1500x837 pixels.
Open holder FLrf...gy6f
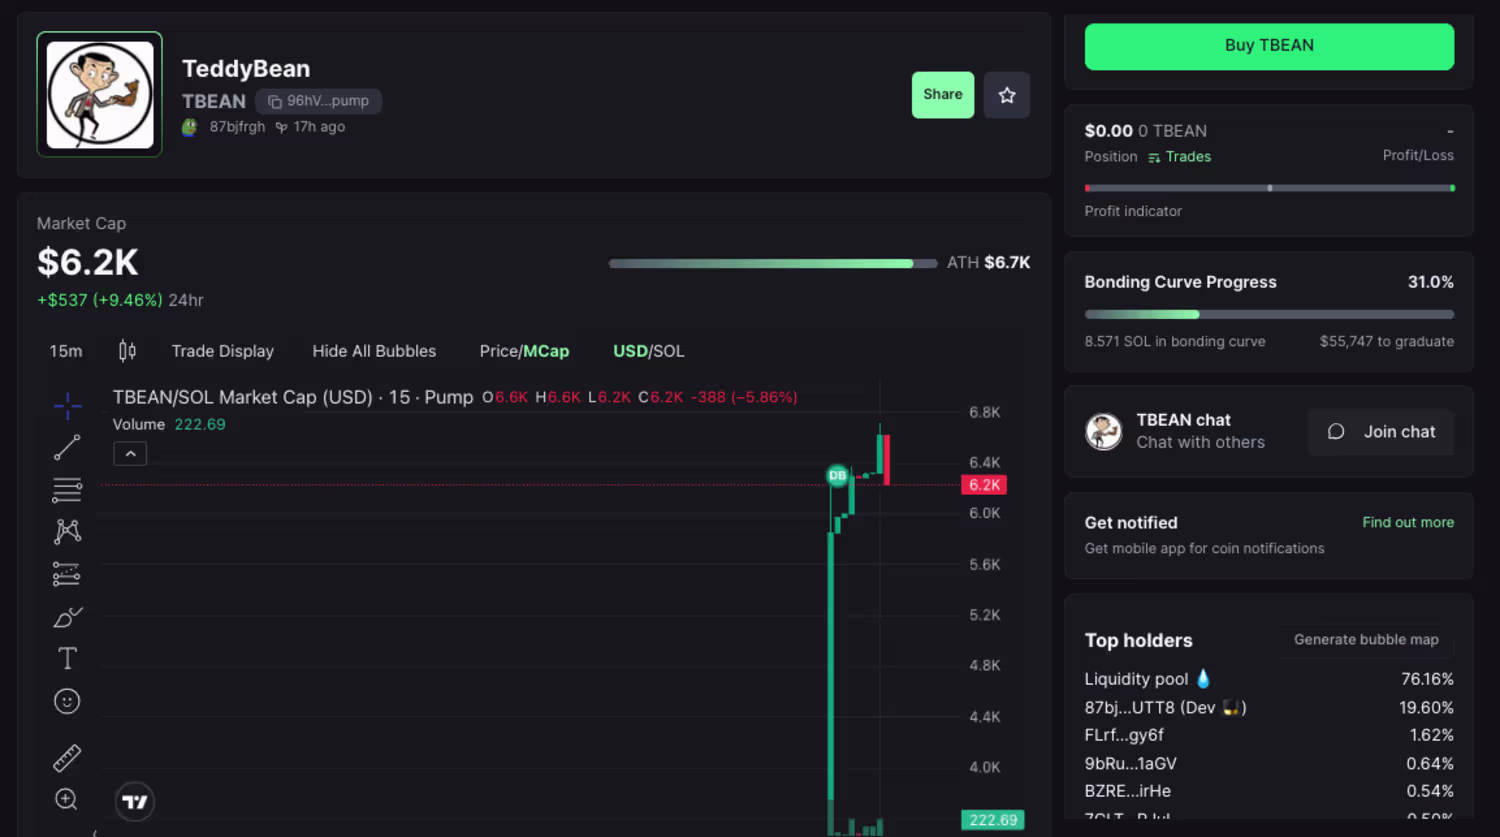[1269, 735]
